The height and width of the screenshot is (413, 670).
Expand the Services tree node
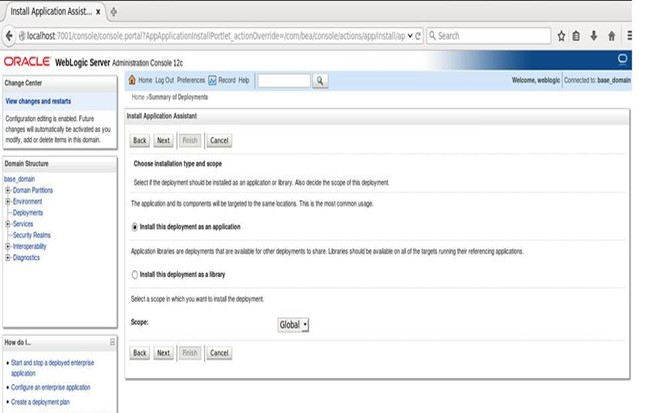(x=8, y=224)
